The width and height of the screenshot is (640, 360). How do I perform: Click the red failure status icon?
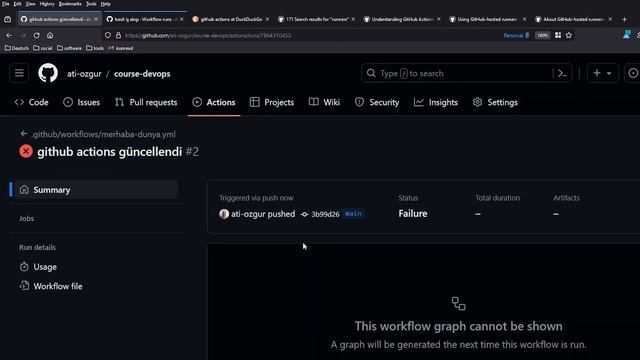[x=26, y=151]
